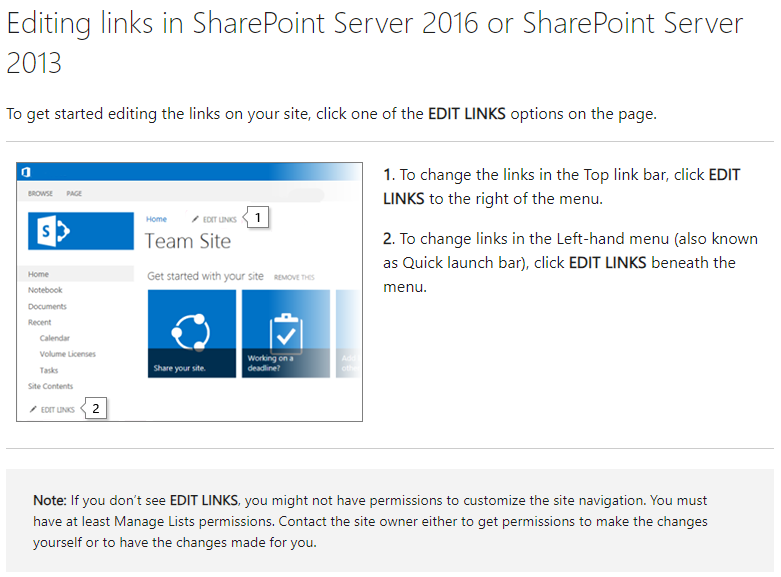Open Site Contents in the left menu
Screen dimensions: 781x577
[x=50, y=386]
